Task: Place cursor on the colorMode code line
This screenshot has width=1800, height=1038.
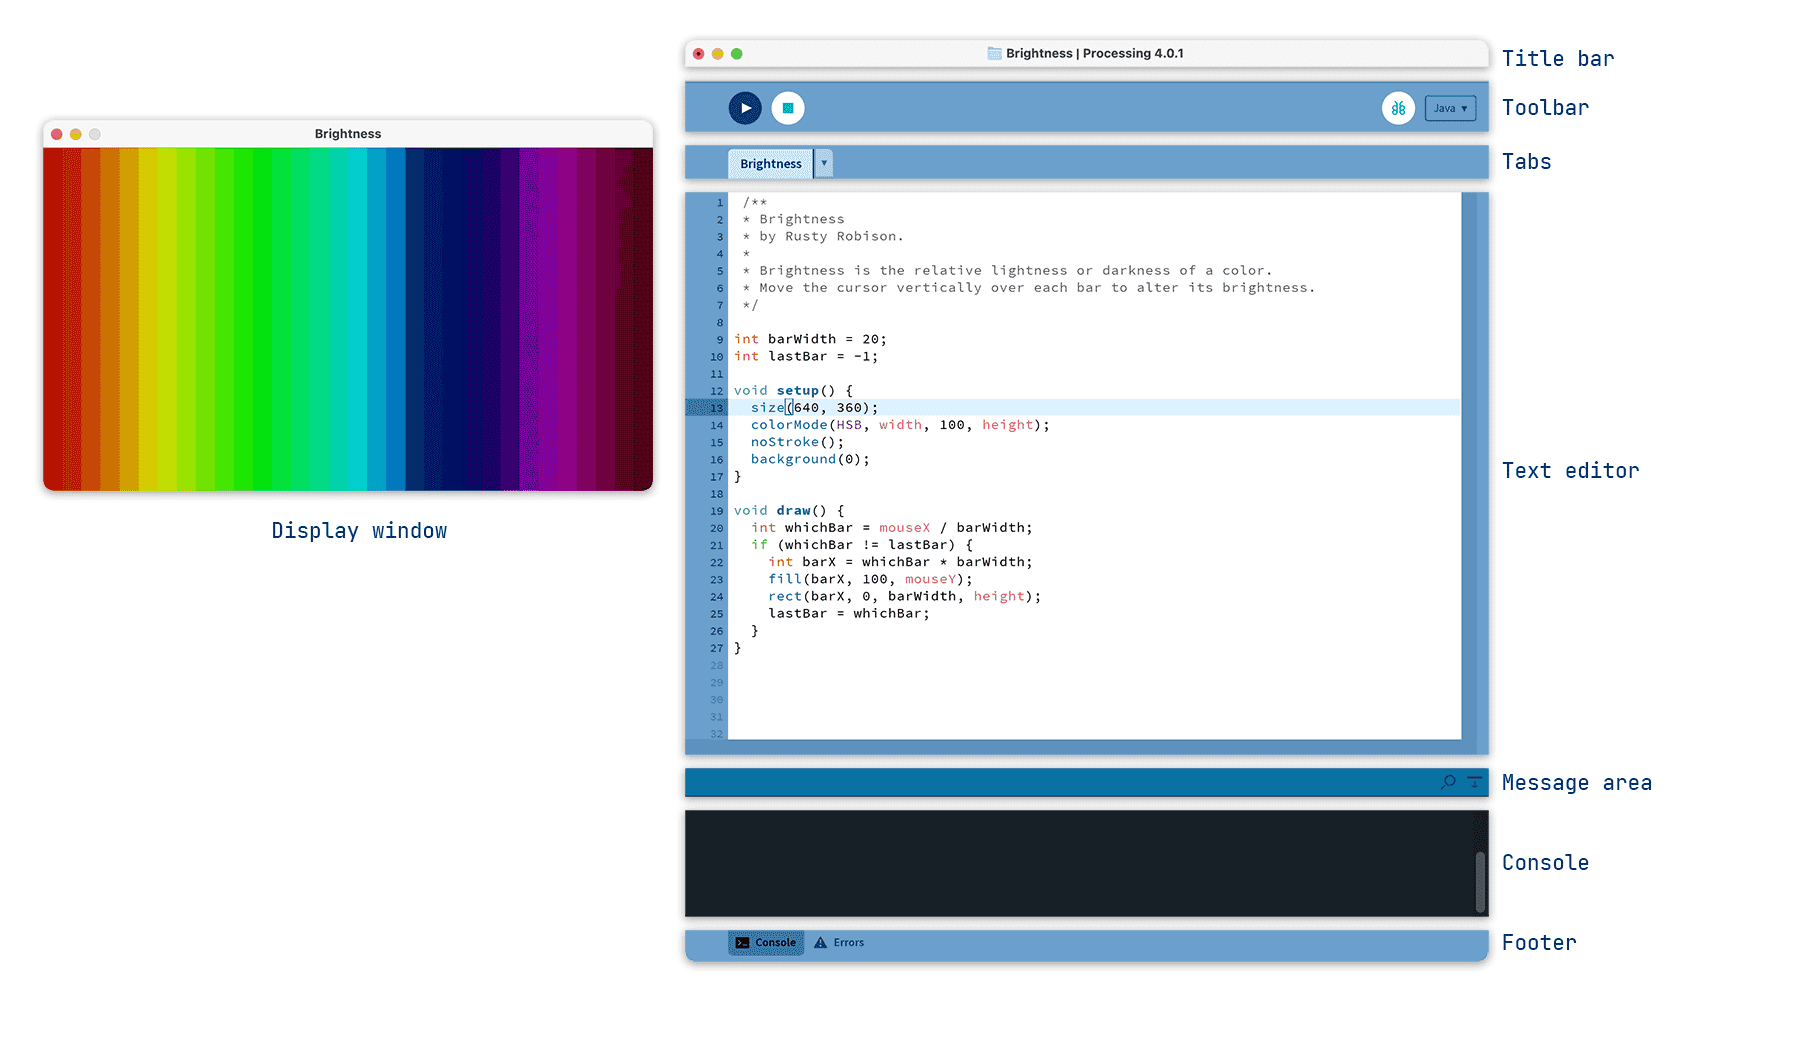Action: [x=900, y=425]
